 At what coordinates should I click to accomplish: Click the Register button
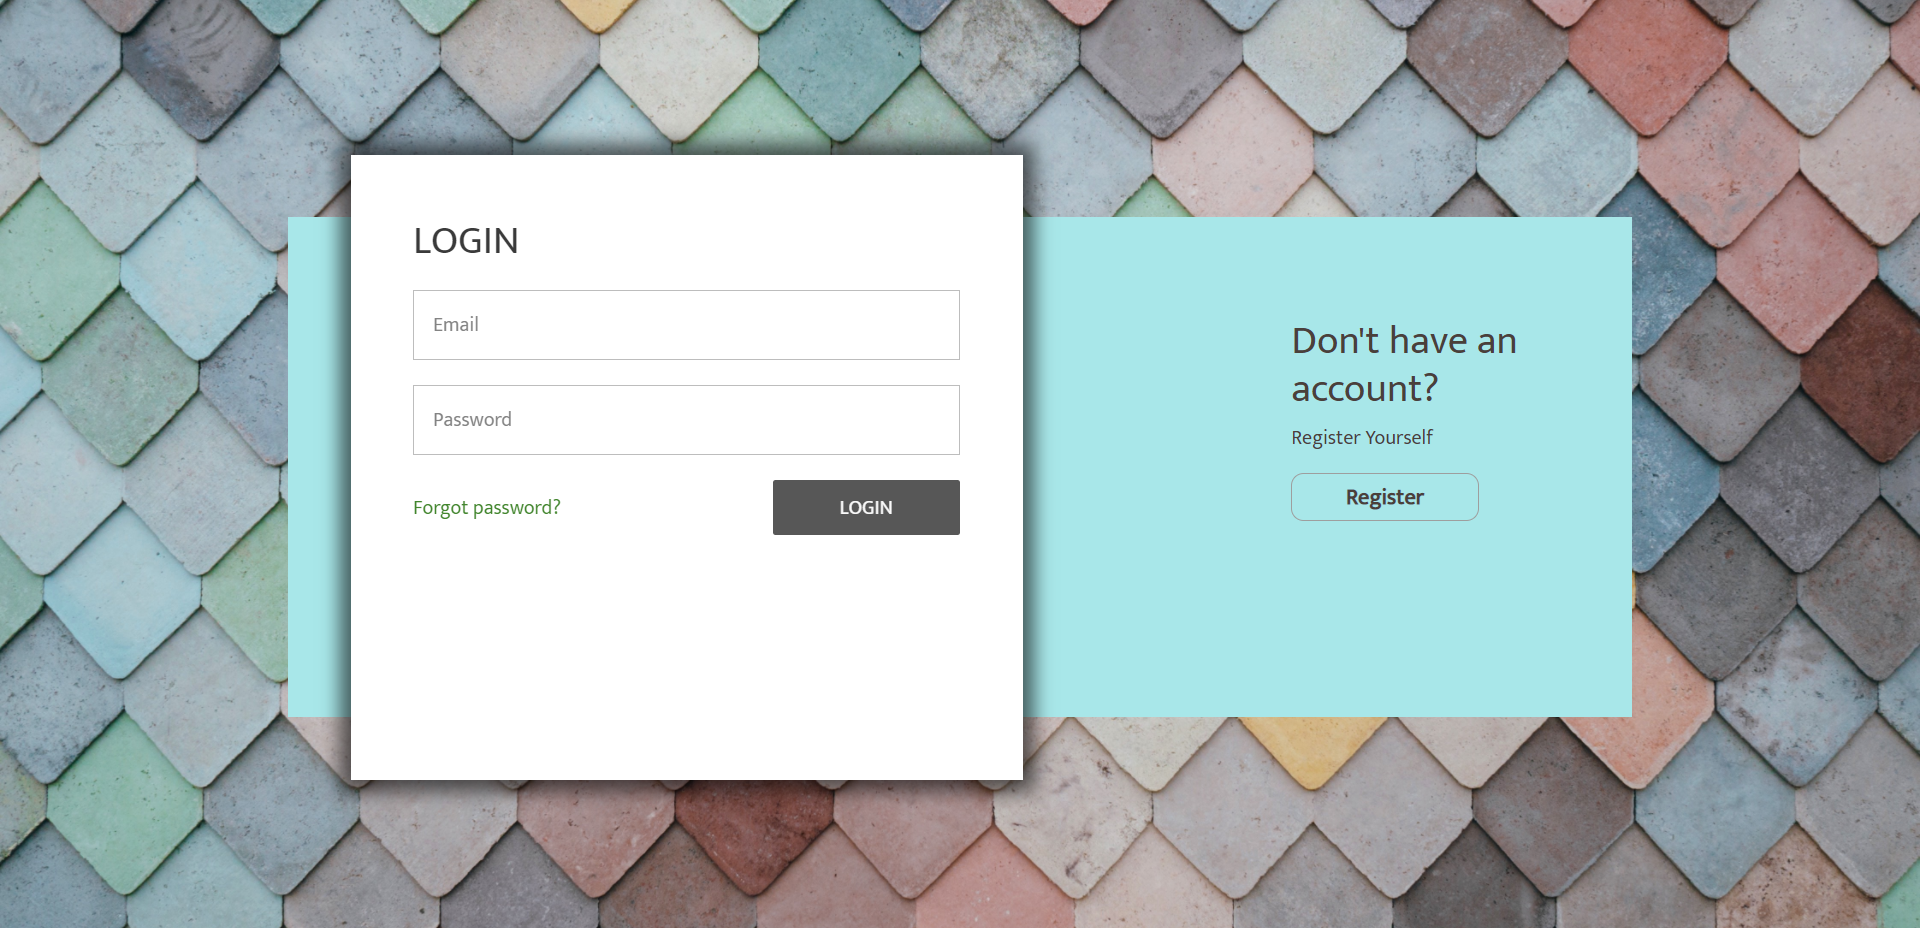click(x=1385, y=497)
